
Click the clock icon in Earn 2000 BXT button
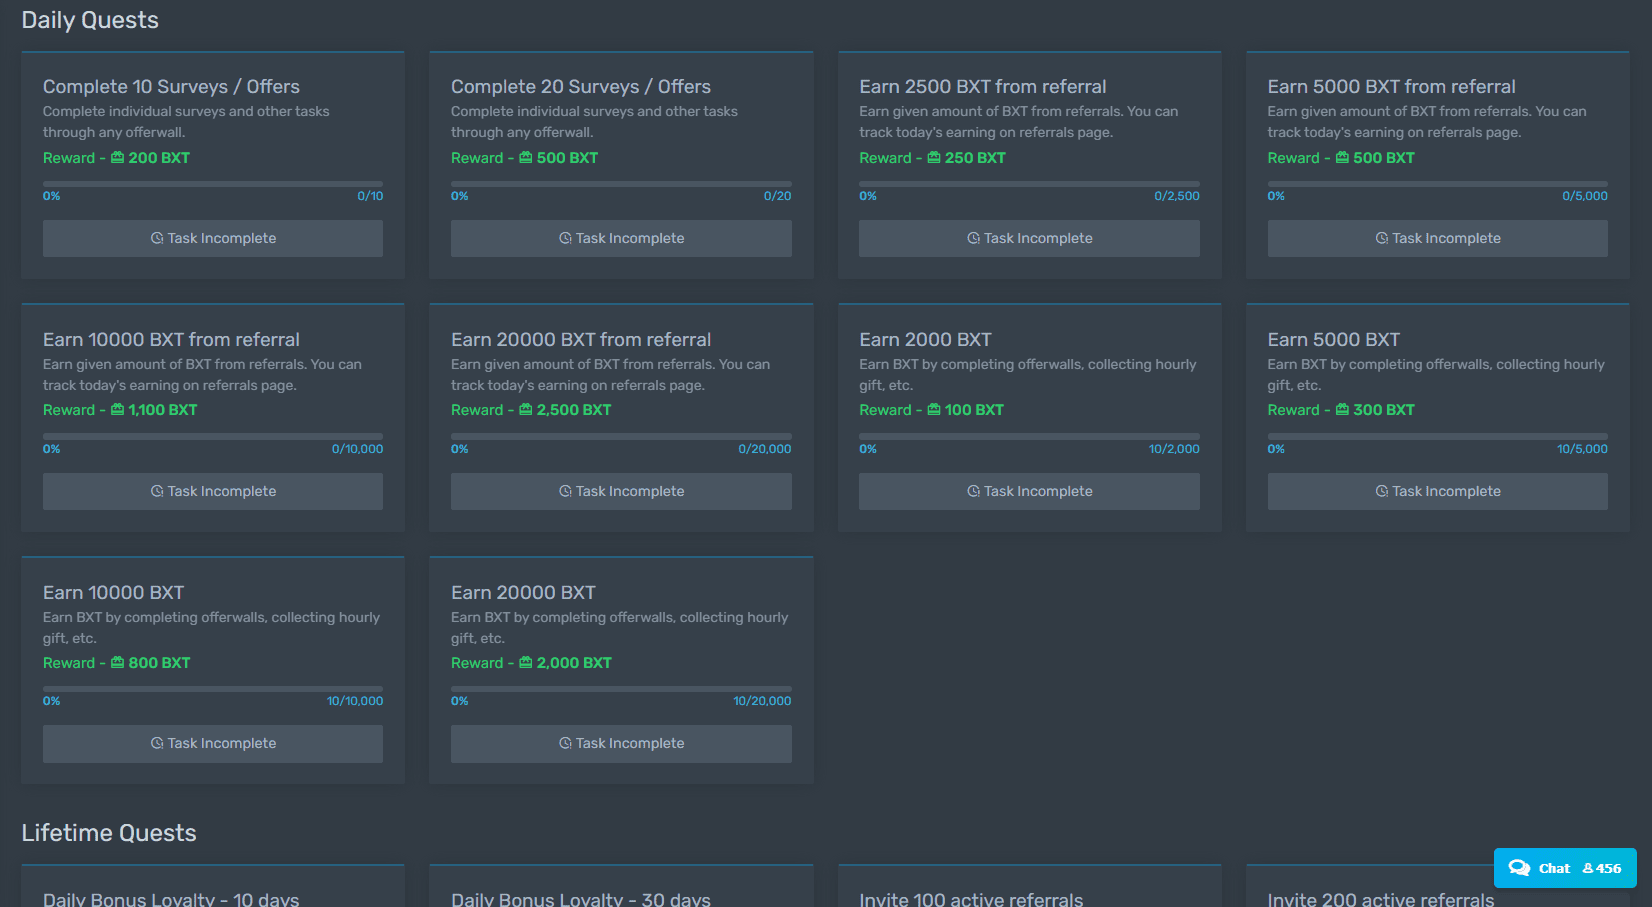pyautogui.click(x=973, y=491)
